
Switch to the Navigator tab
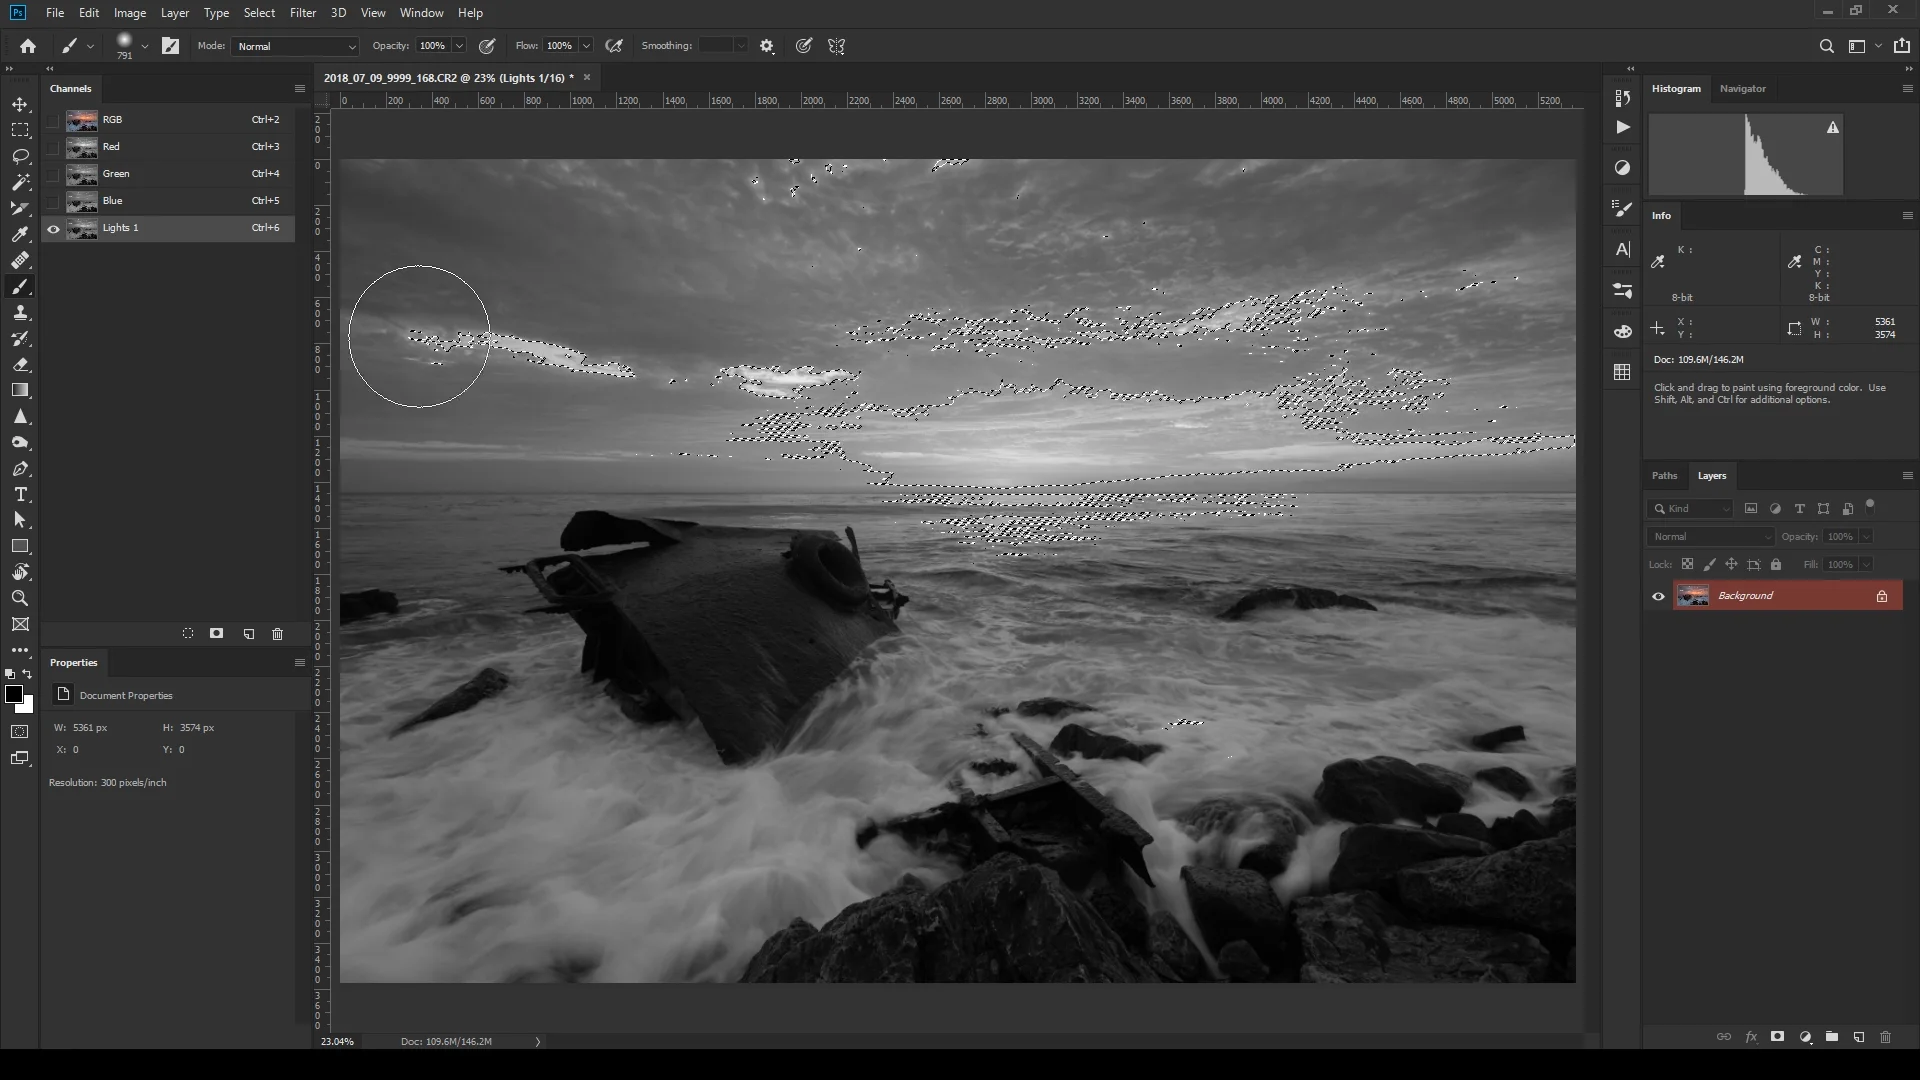pos(1743,89)
